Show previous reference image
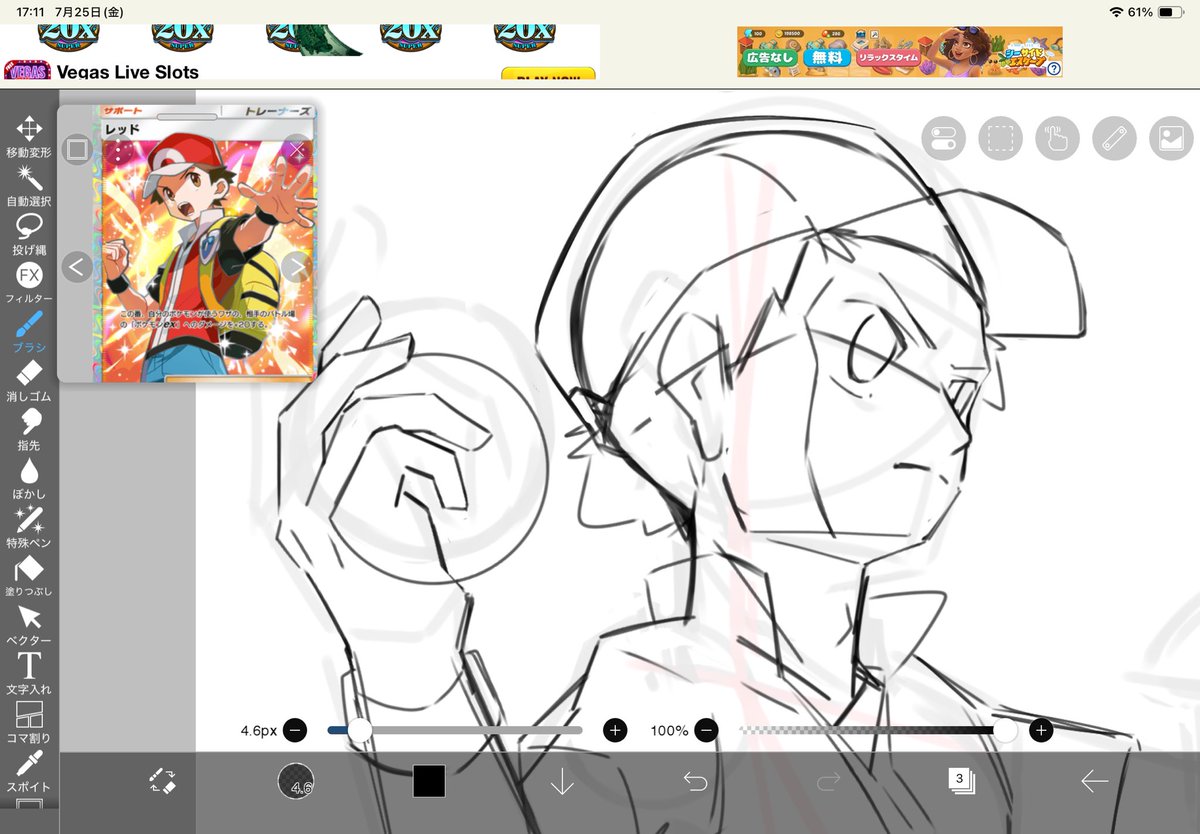1200x834 pixels. (77, 267)
